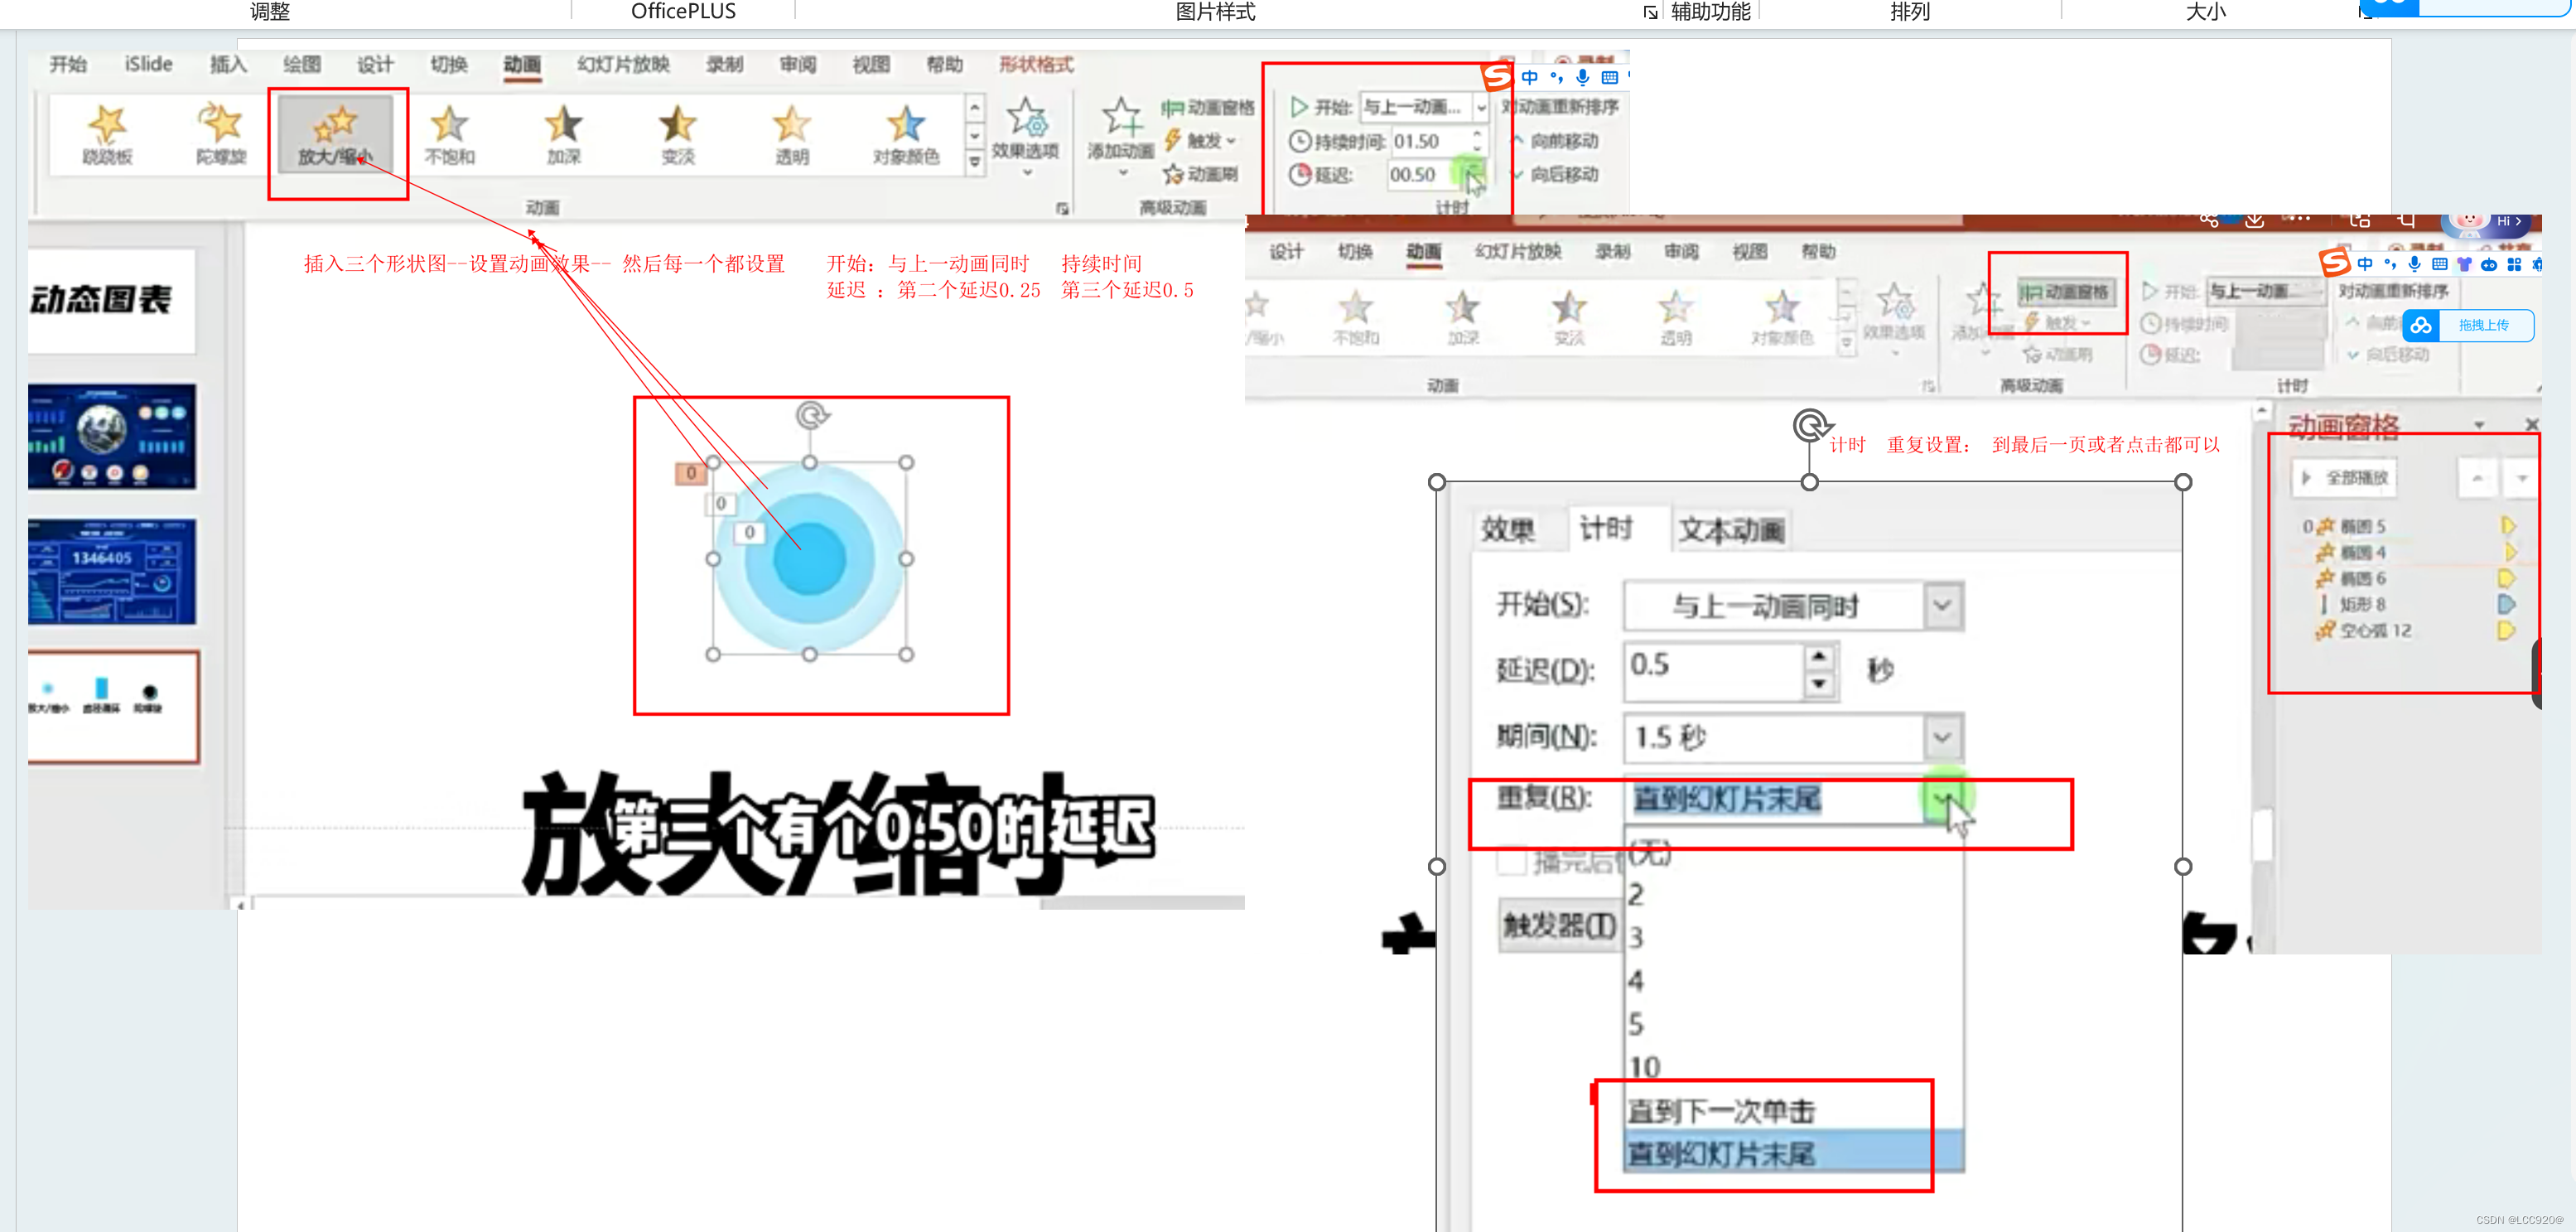Click the 触发器(T) trigger button
This screenshot has height=1232, width=2576.
click(x=1558, y=926)
